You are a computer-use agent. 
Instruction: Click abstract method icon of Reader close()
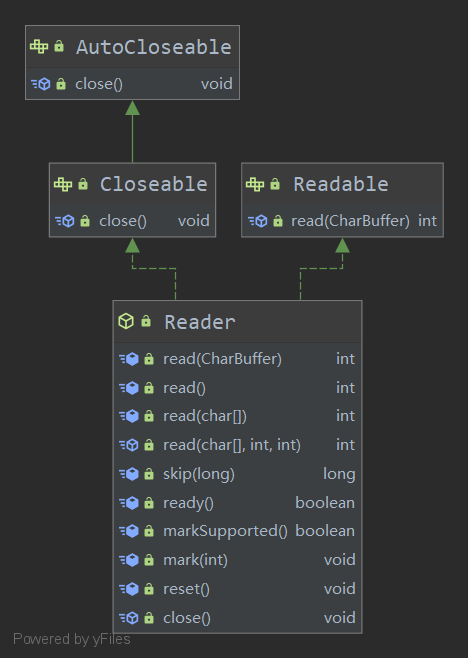[129, 618]
